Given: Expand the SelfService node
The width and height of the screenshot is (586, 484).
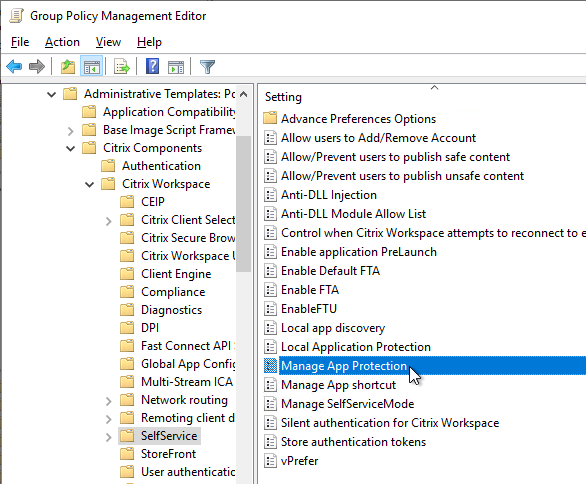Looking at the screenshot, I should click(x=109, y=437).
